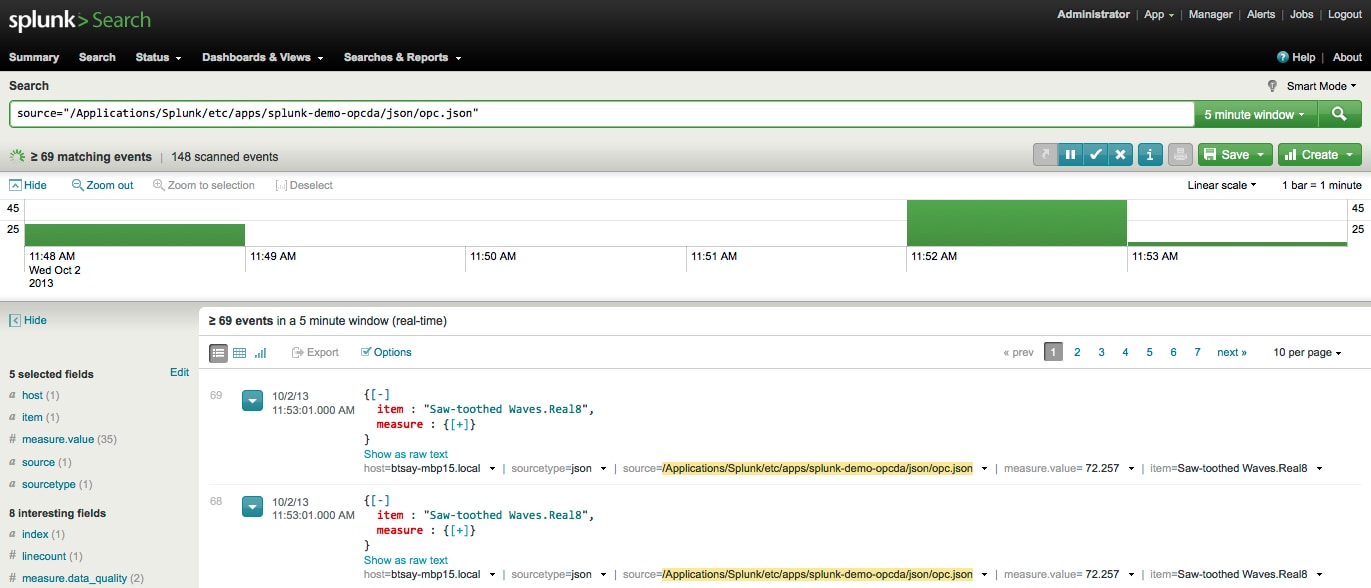Go to results page 2
The image size is (1371, 588).
1077,352
